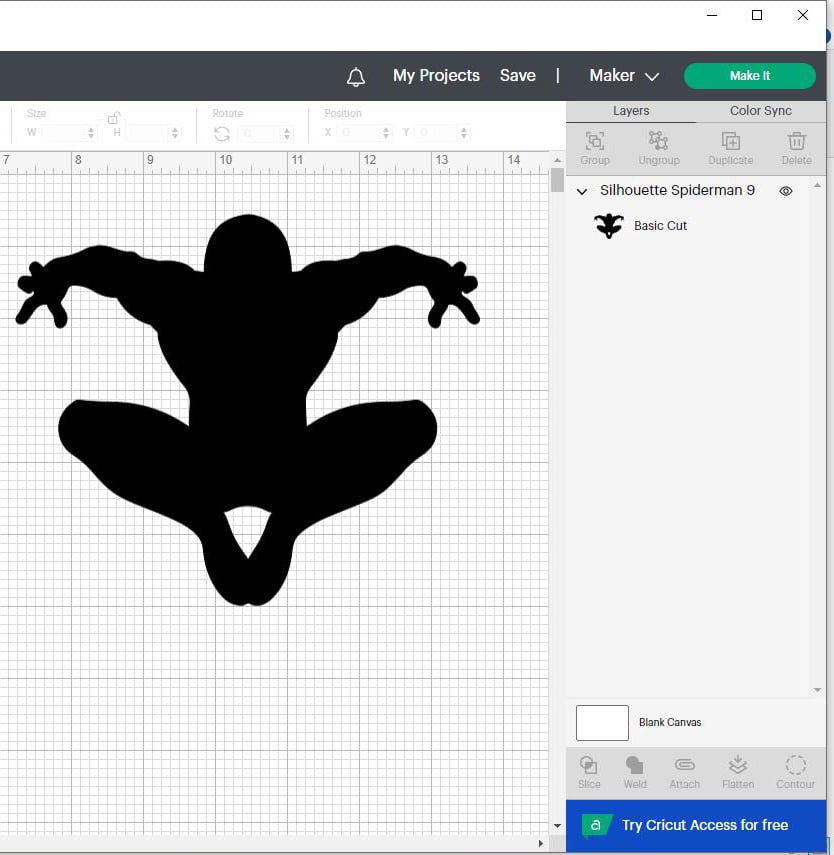Click the Rotate stepper arrows
The width and height of the screenshot is (834, 855).
(287, 134)
